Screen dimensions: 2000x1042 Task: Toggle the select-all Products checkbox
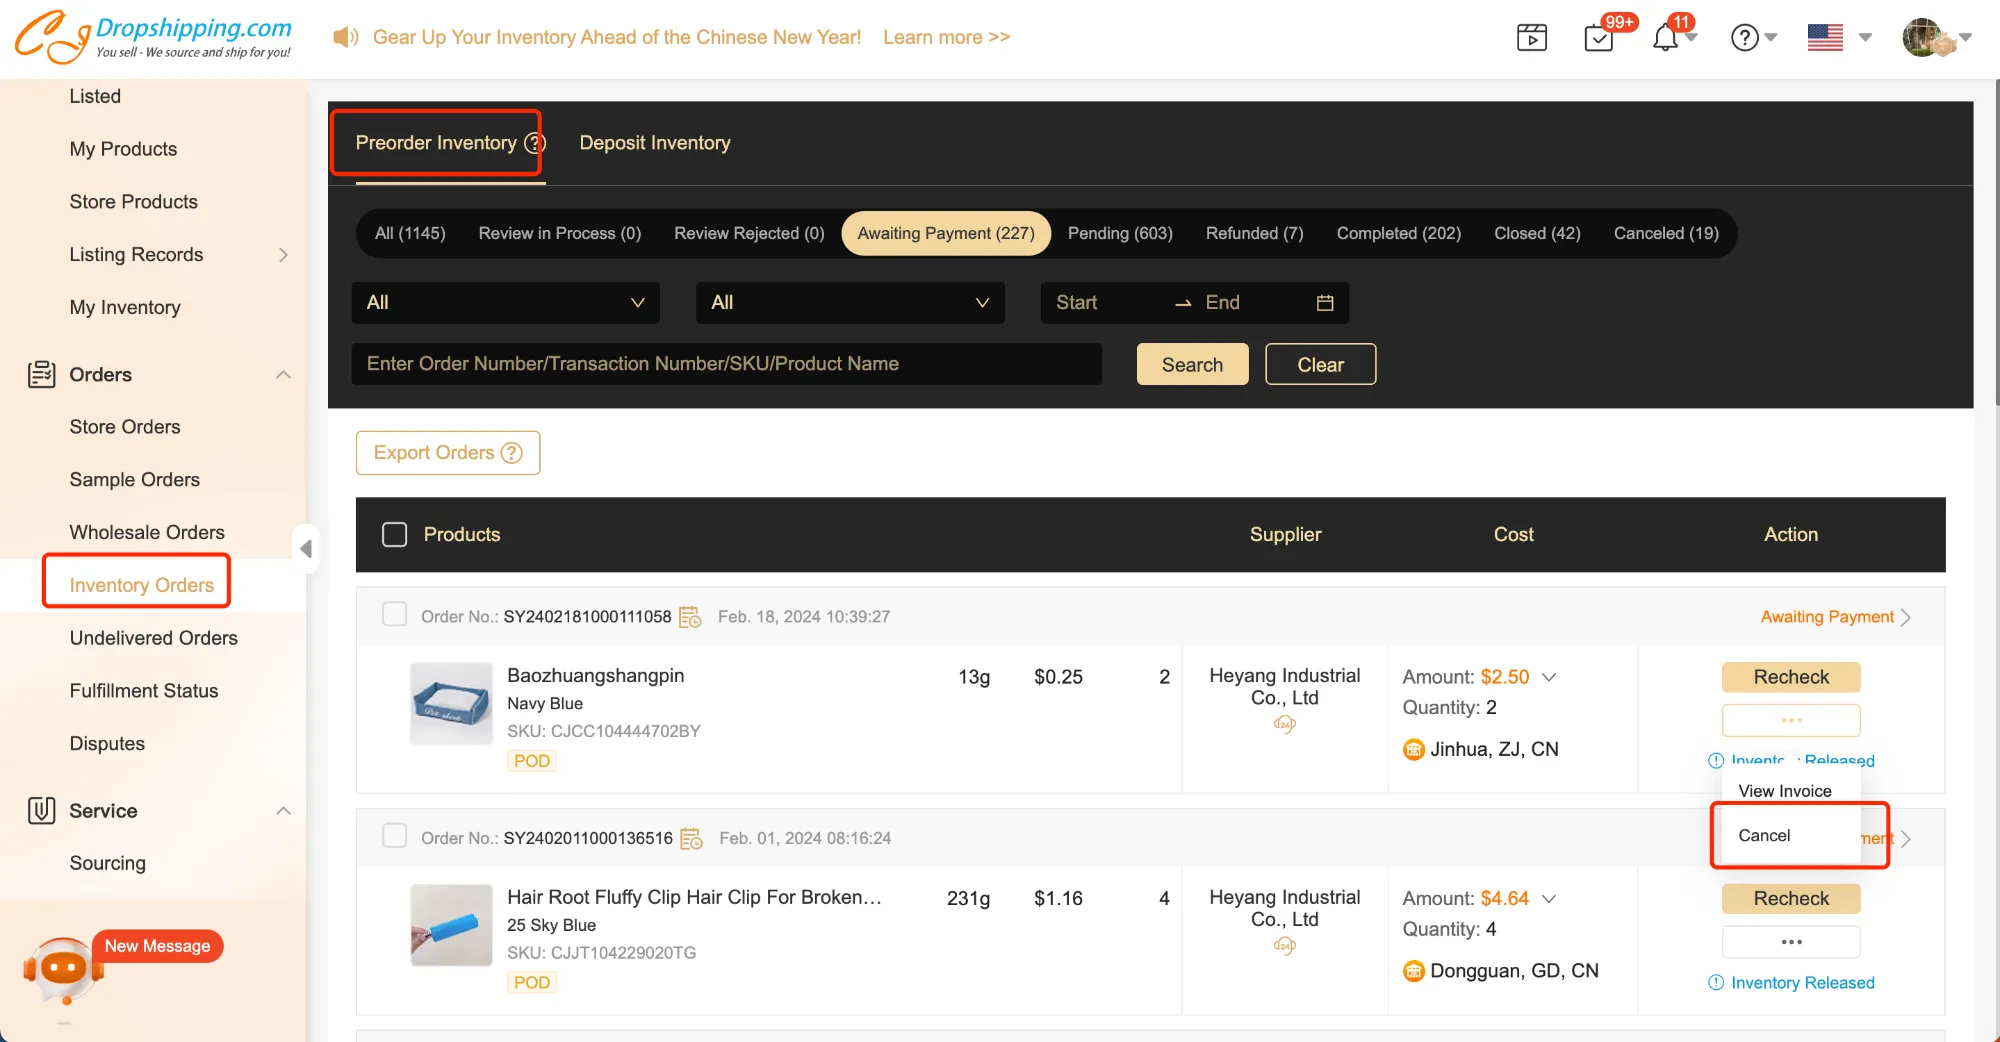pyautogui.click(x=395, y=535)
